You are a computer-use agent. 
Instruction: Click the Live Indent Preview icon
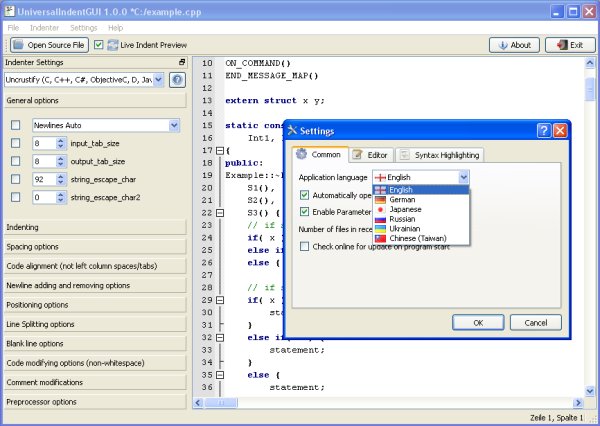pyautogui.click(x=112, y=45)
